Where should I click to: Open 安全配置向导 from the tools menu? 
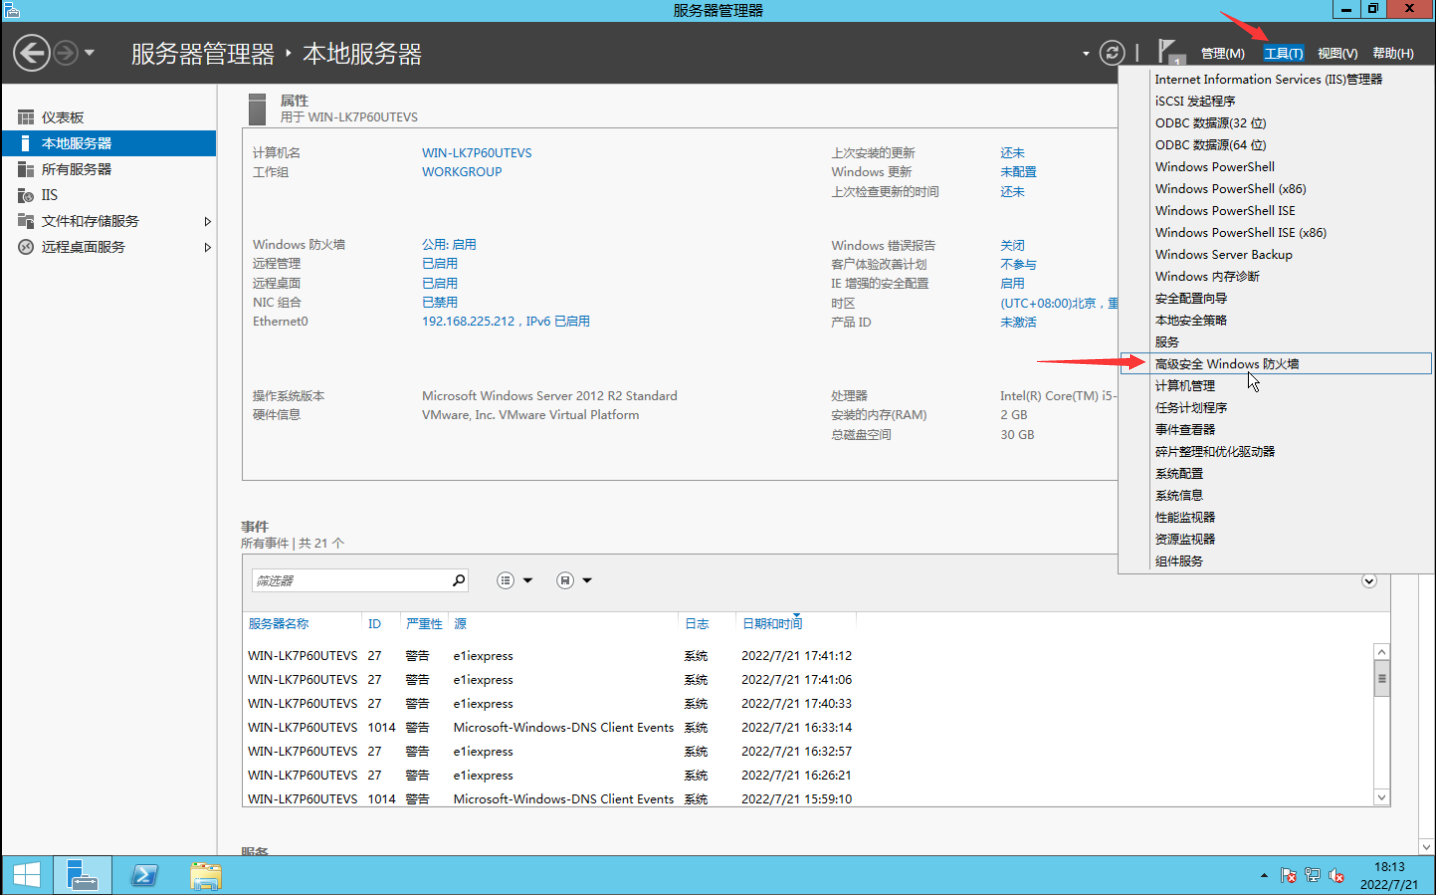[x=1275, y=299]
